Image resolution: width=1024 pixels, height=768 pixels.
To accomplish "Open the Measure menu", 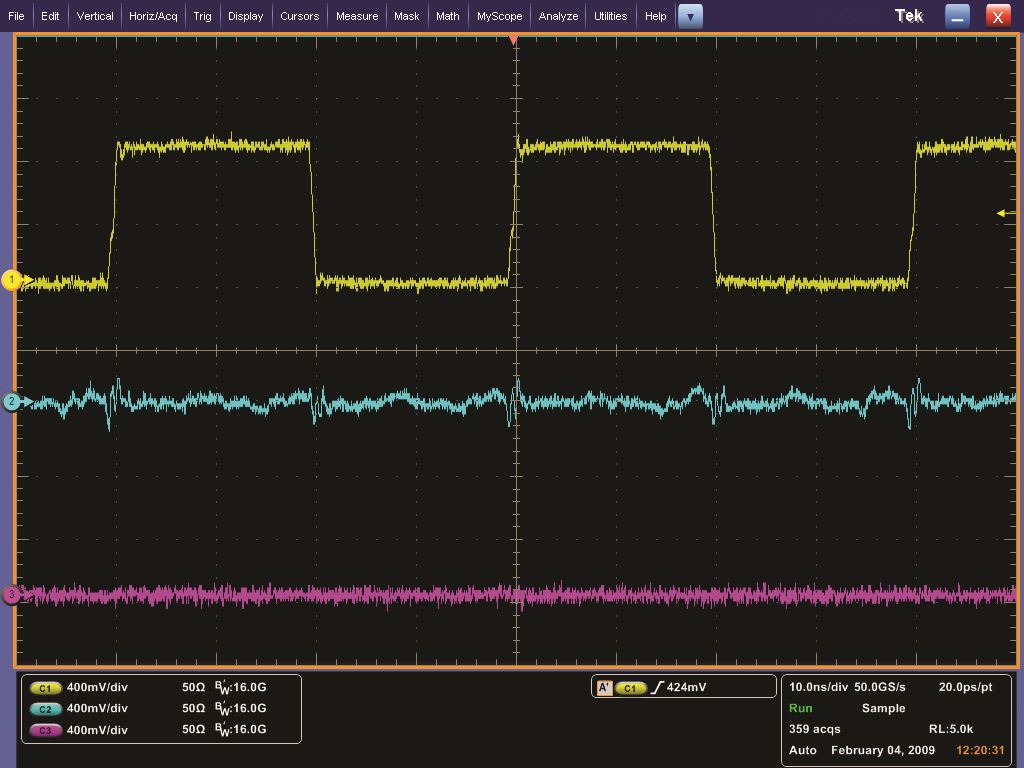I will pos(357,16).
